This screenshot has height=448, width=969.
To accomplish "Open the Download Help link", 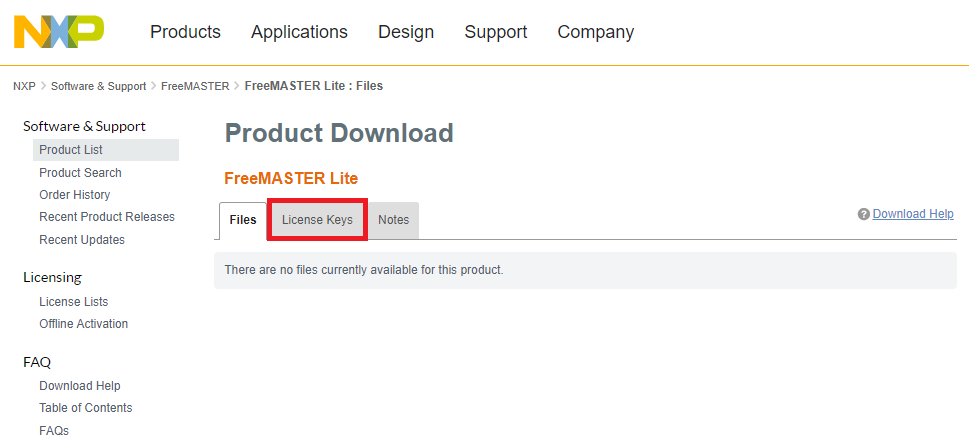I will (x=913, y=214).
